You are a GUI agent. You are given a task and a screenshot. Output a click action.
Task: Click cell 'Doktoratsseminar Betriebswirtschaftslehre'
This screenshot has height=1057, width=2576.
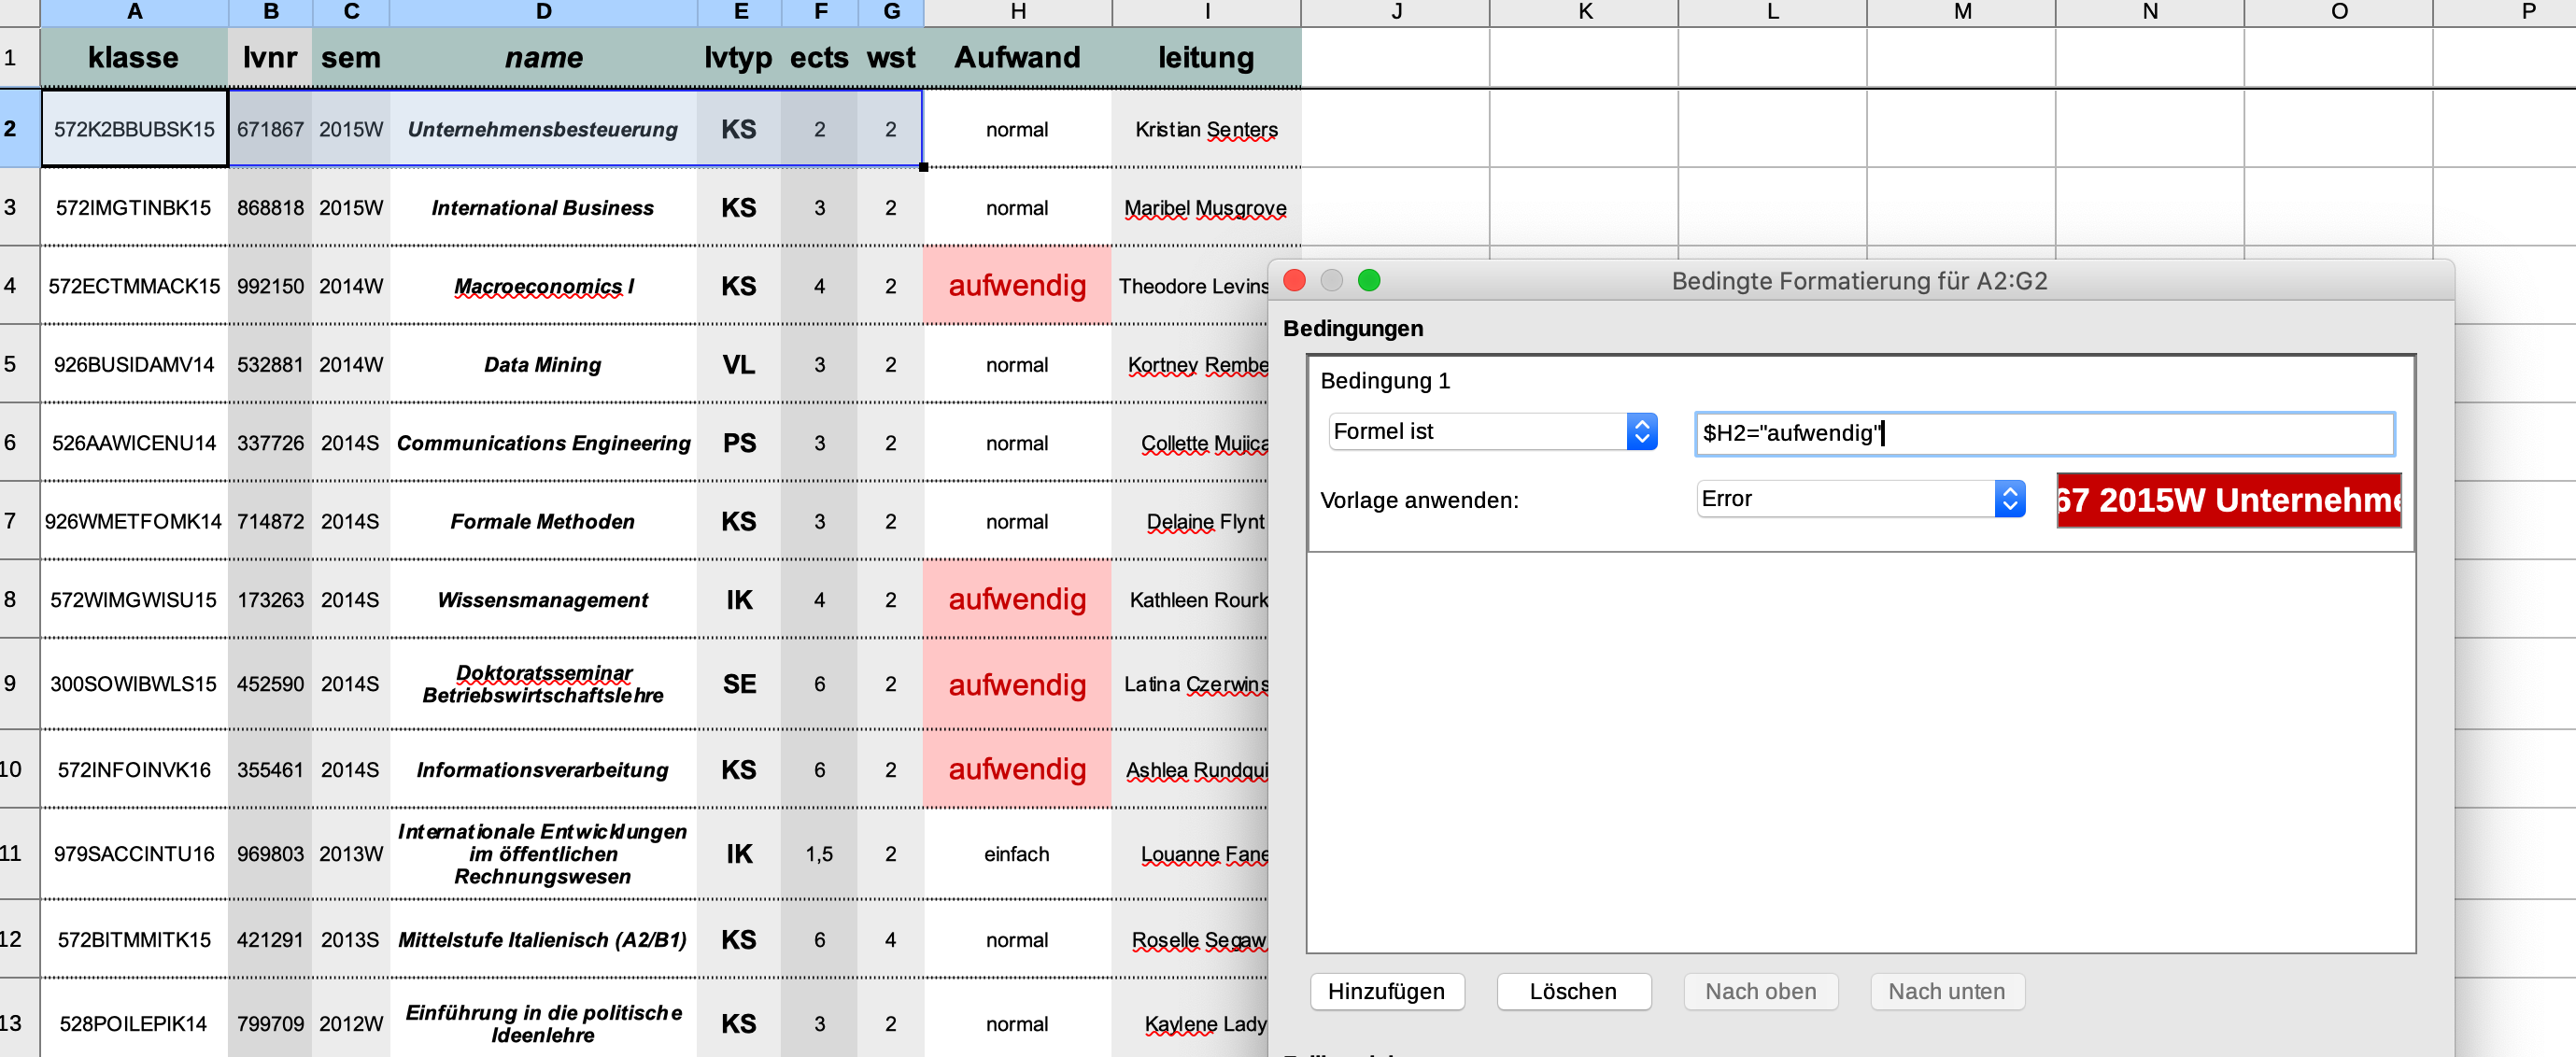[x=543, y=684]
